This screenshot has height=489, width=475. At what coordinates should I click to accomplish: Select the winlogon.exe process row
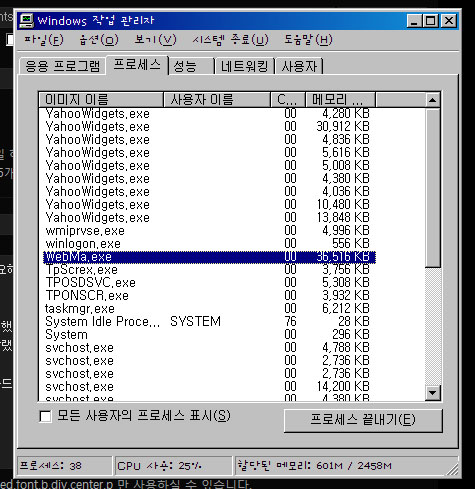point(209,244)
